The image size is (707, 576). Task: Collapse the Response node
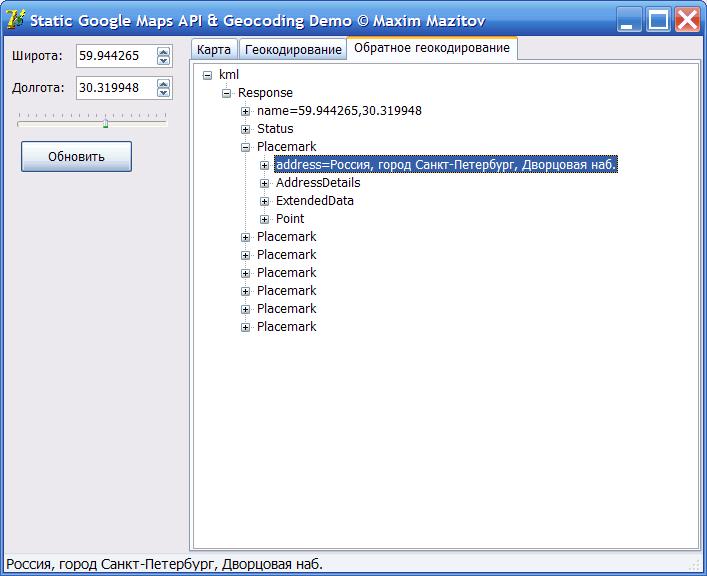click(x=226, y=93)
